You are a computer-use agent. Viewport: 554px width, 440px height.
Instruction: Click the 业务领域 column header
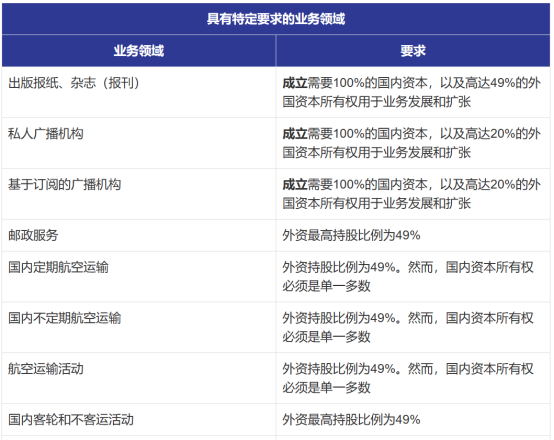(x=138, y=51)
